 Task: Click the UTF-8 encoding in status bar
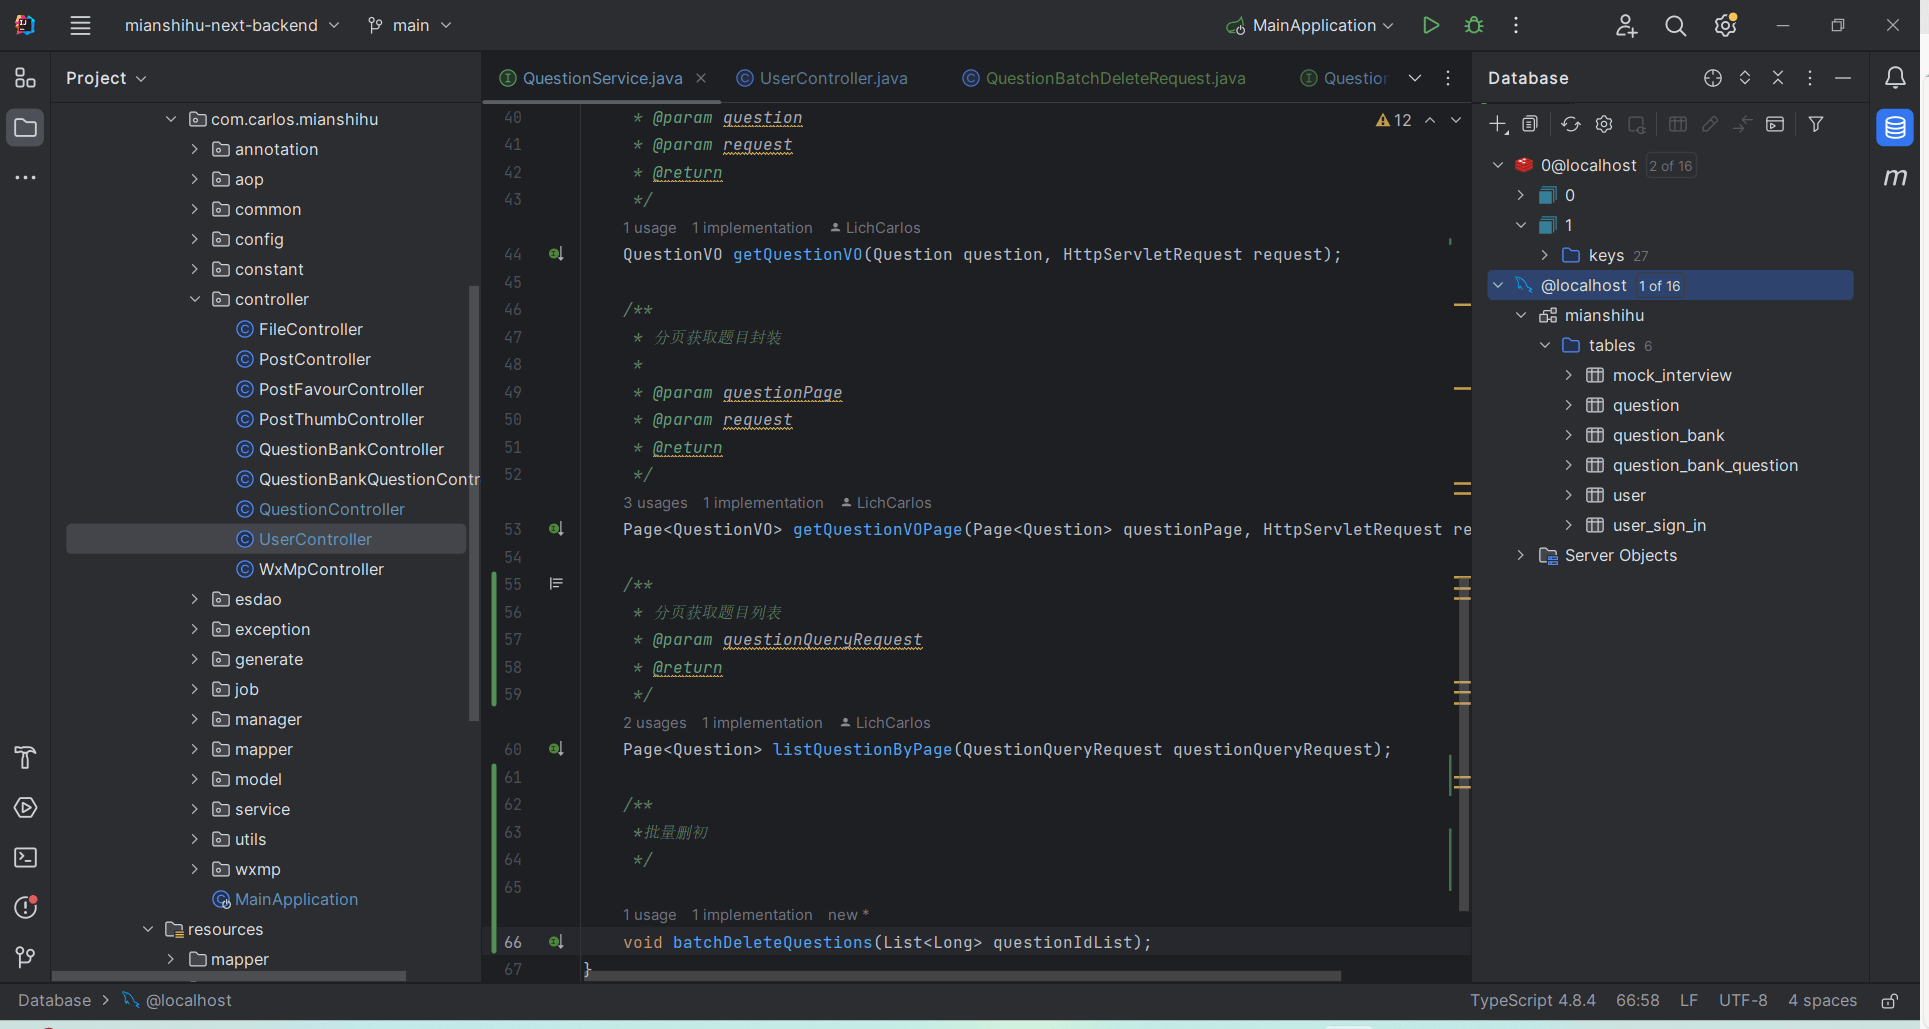click(x=1742, y=1001)
